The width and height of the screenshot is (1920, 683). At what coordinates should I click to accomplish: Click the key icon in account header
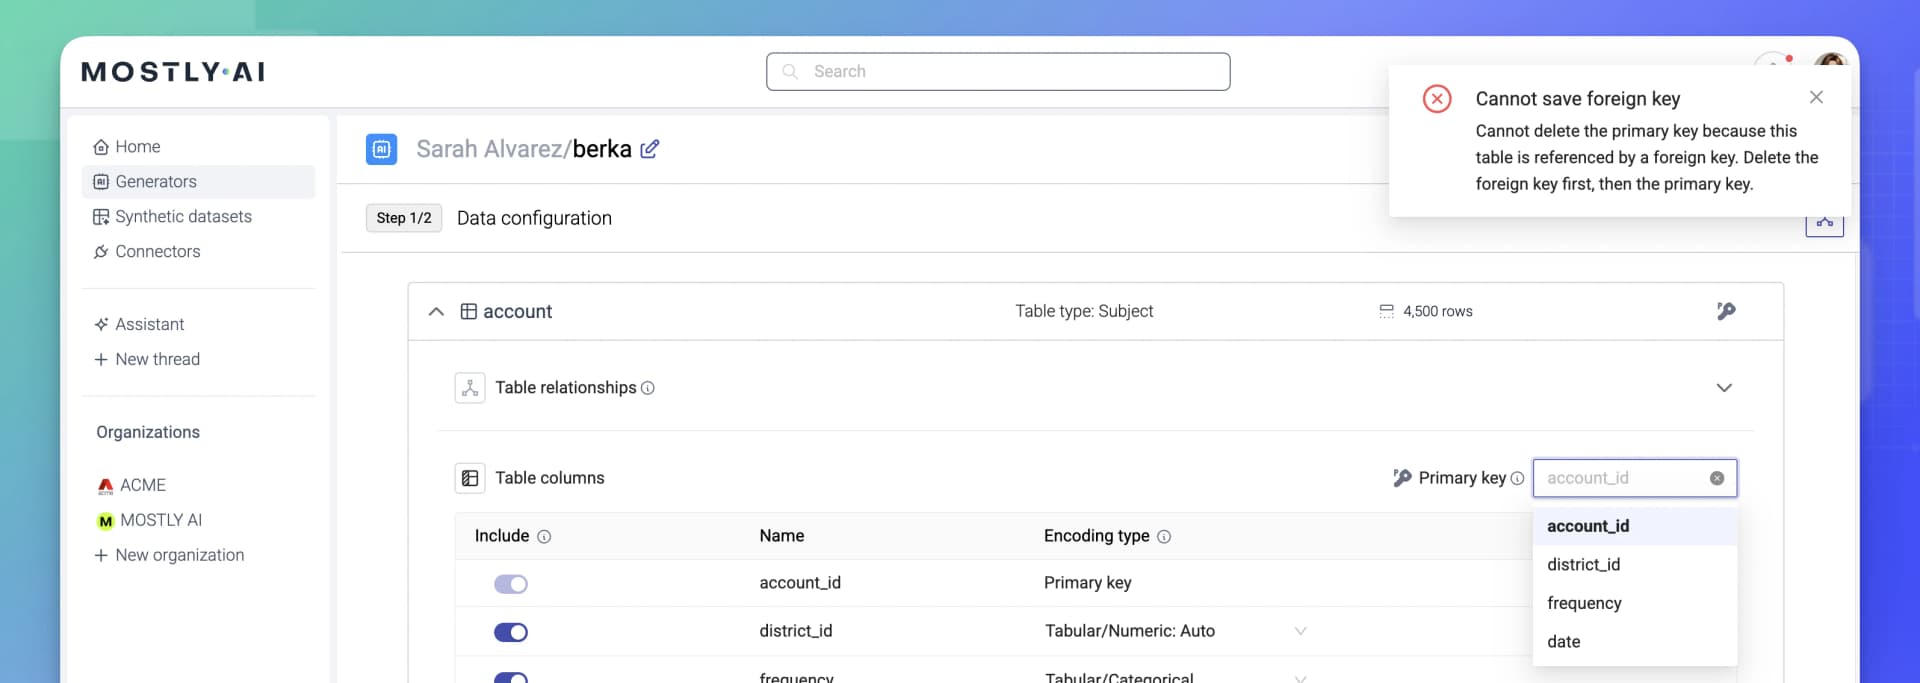1725,311
